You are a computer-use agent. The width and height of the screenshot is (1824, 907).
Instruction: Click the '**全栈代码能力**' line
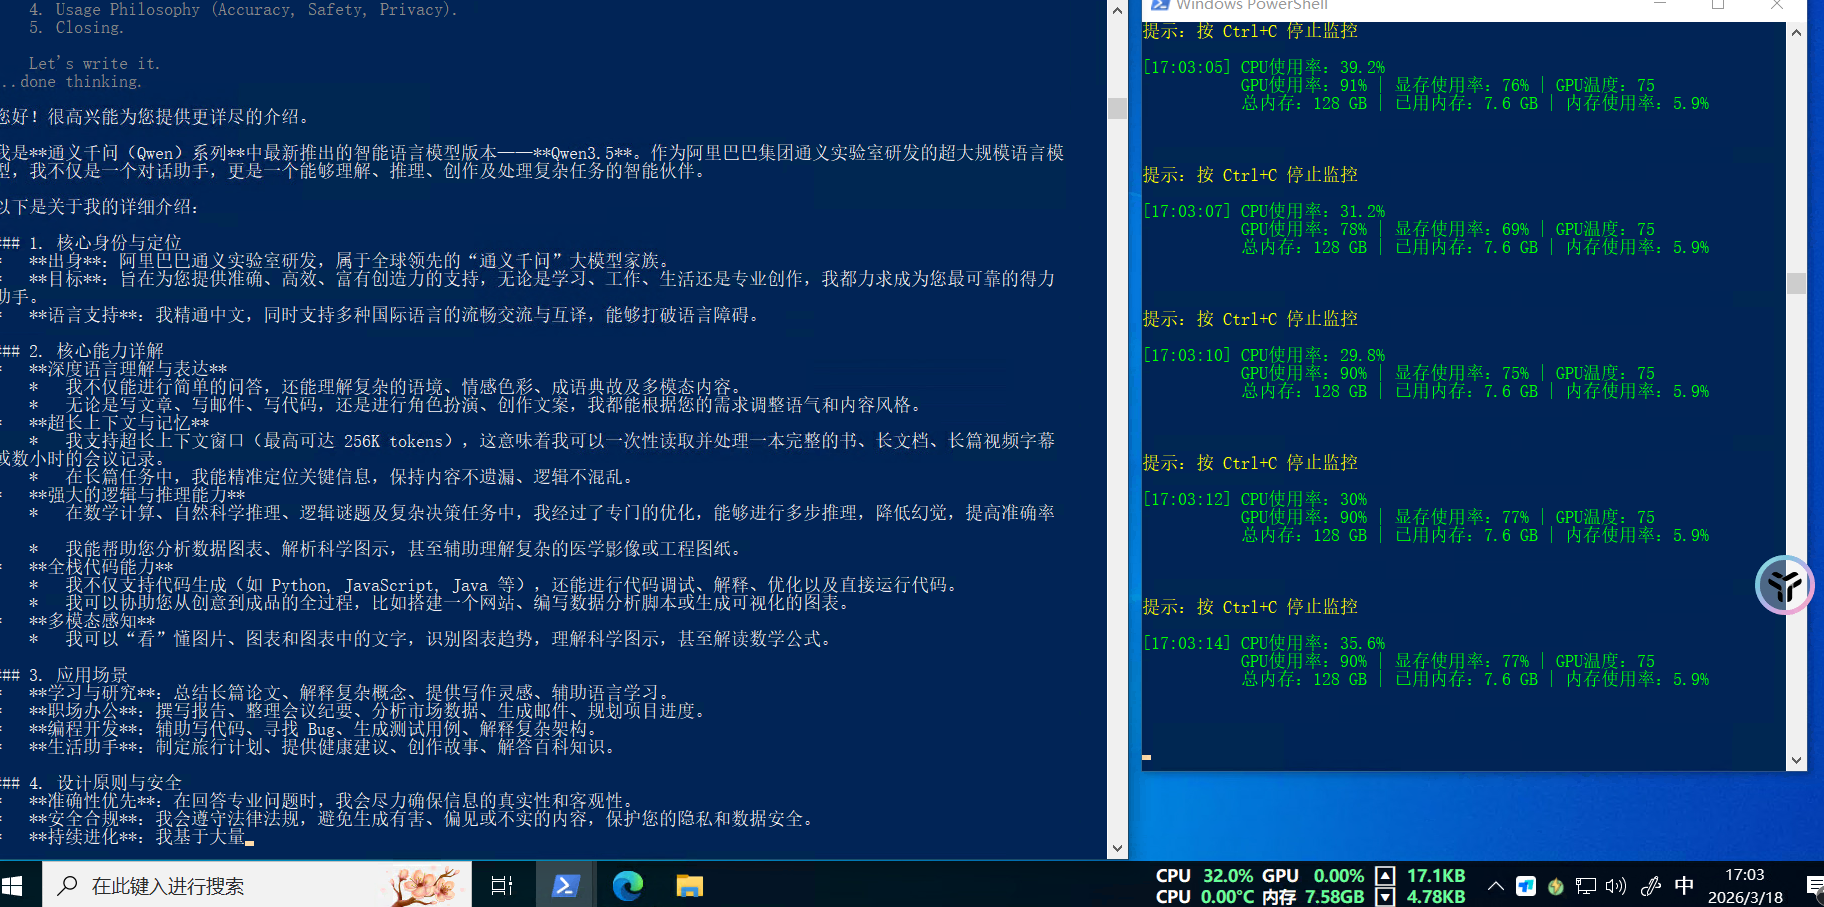[101, 567]
